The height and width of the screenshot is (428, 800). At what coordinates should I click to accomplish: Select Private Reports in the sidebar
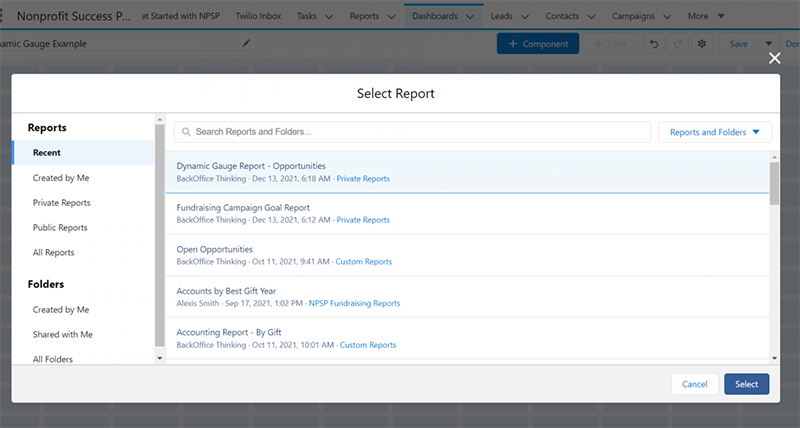61,203
